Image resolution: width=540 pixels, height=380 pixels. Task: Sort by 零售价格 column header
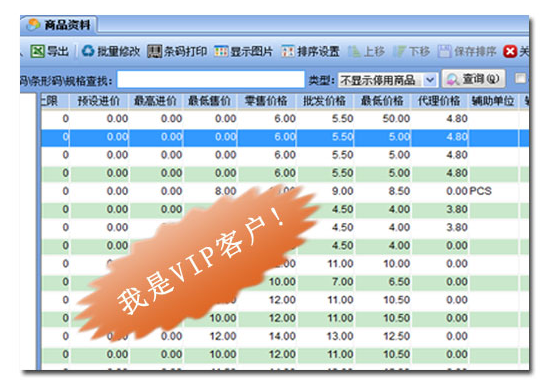[x=266, y=101]
